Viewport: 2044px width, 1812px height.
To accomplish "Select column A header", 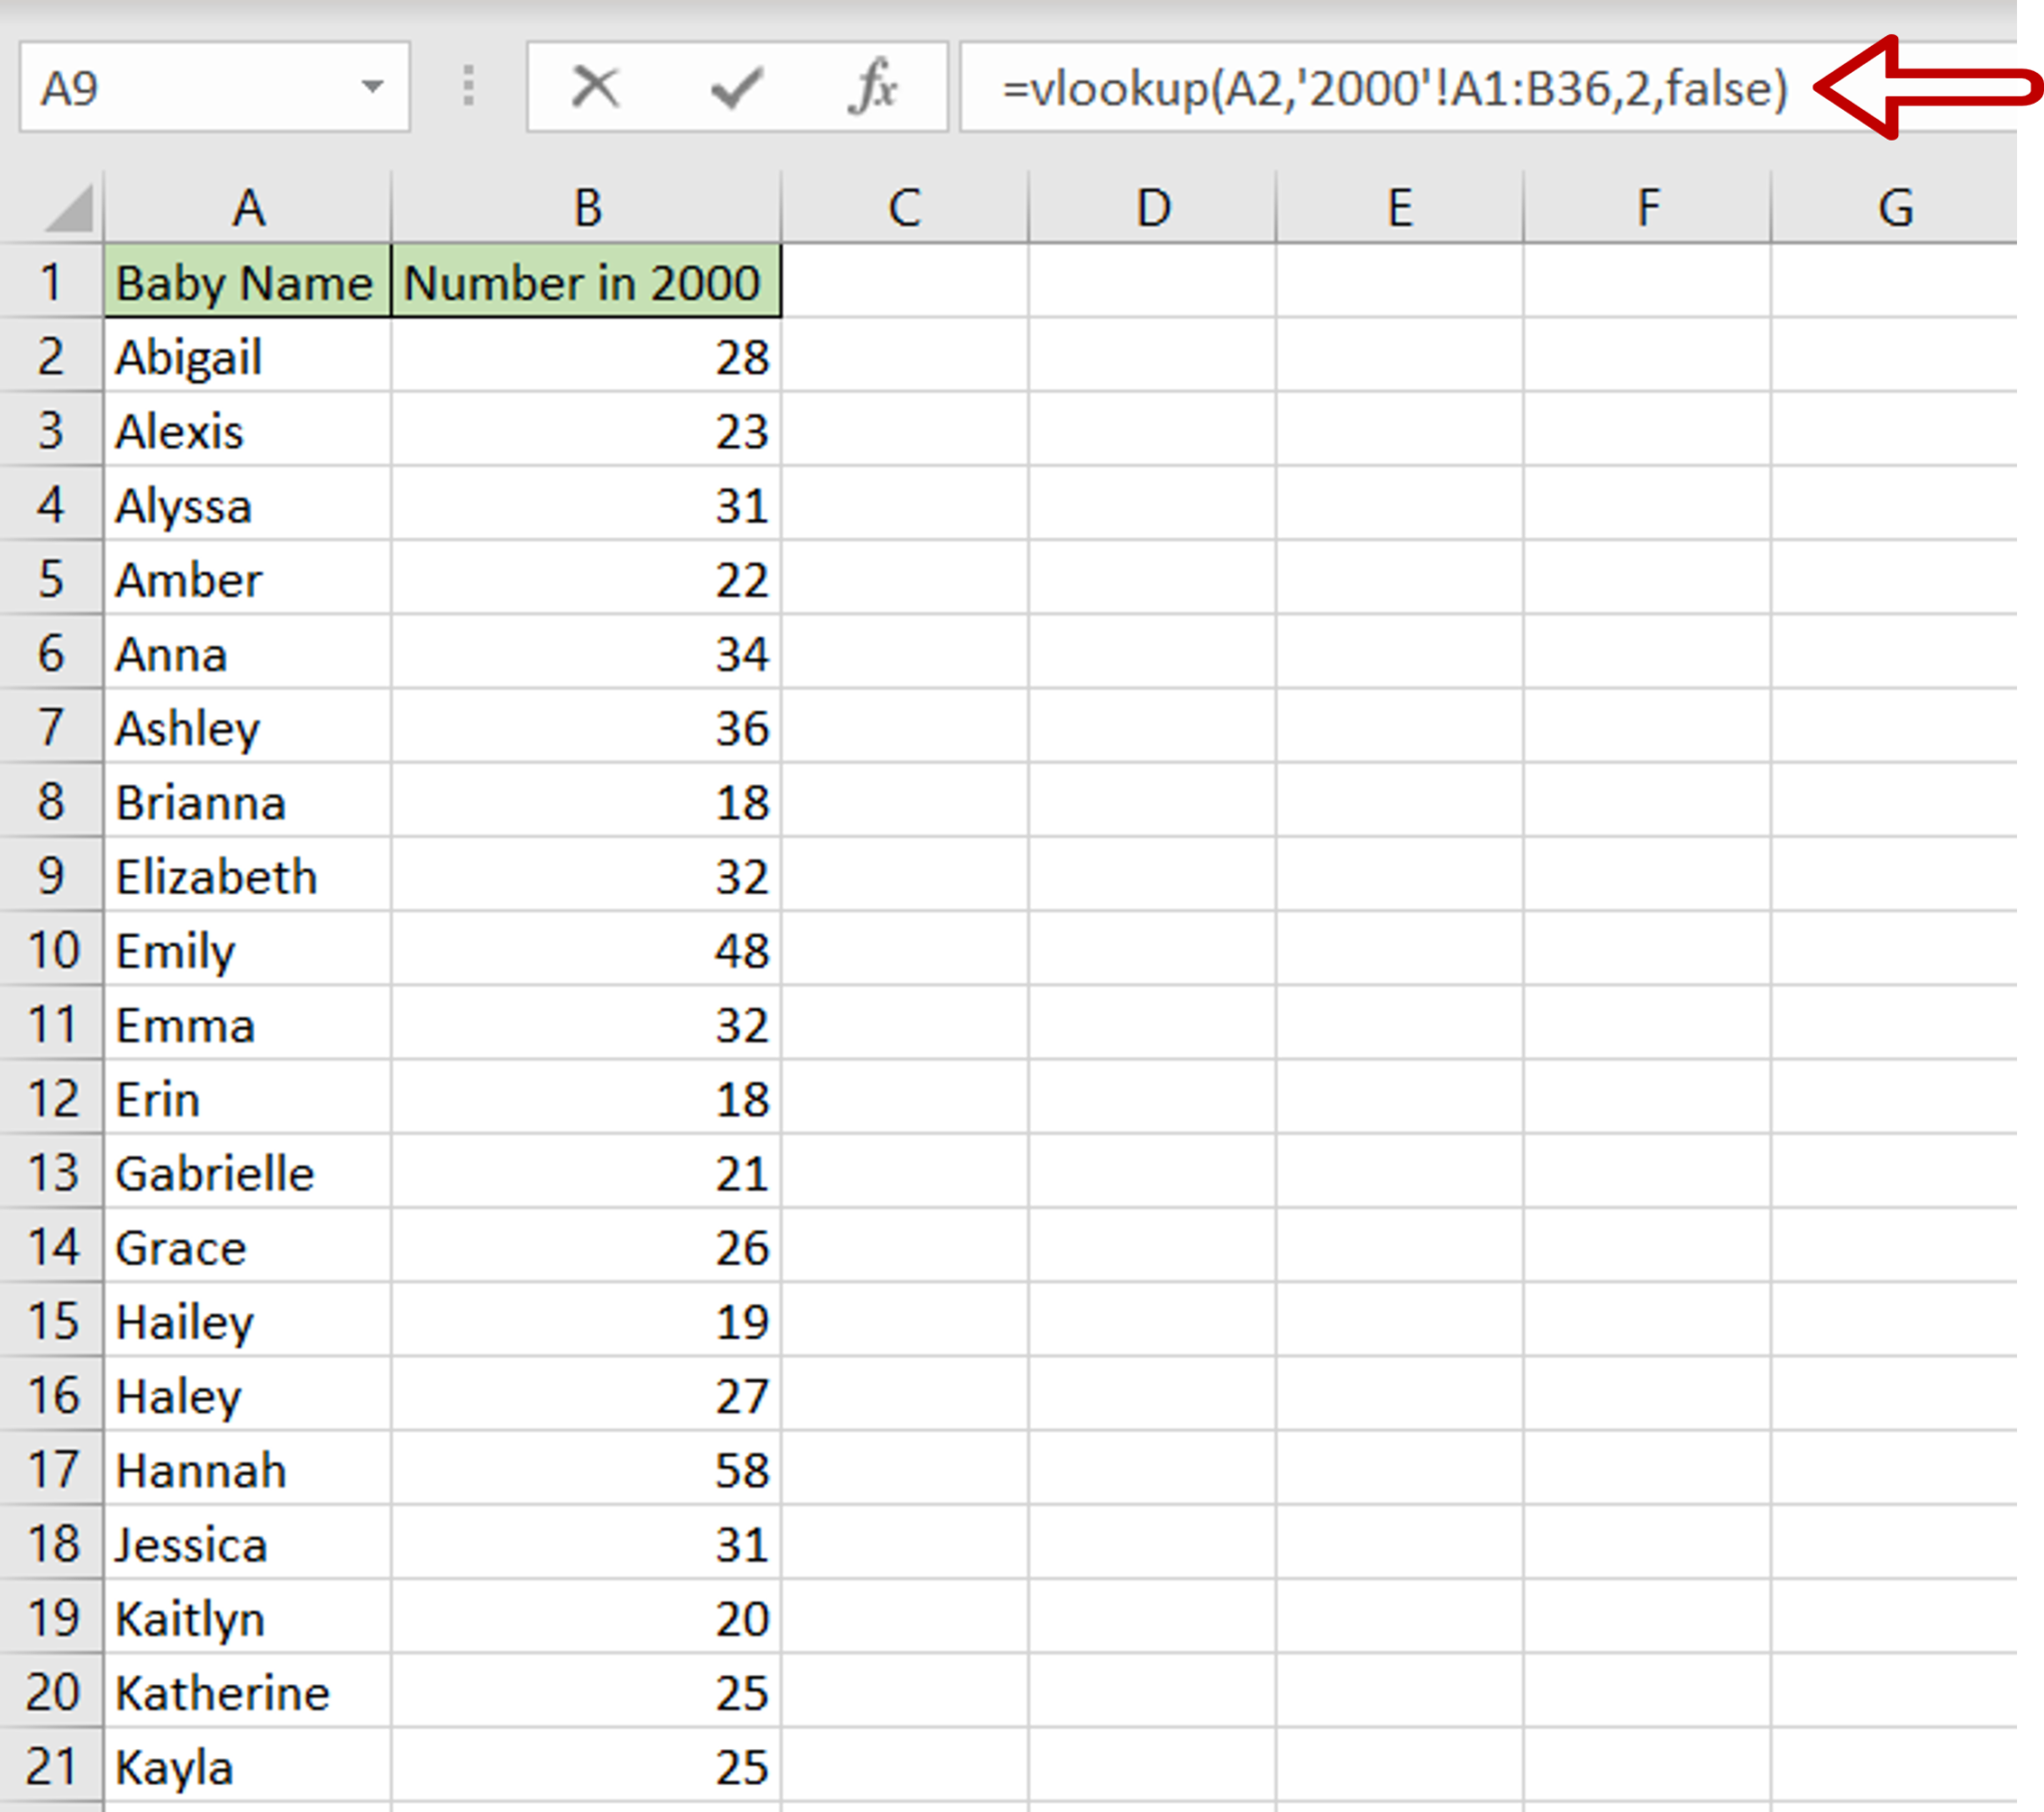I will (x=248, y=208).
